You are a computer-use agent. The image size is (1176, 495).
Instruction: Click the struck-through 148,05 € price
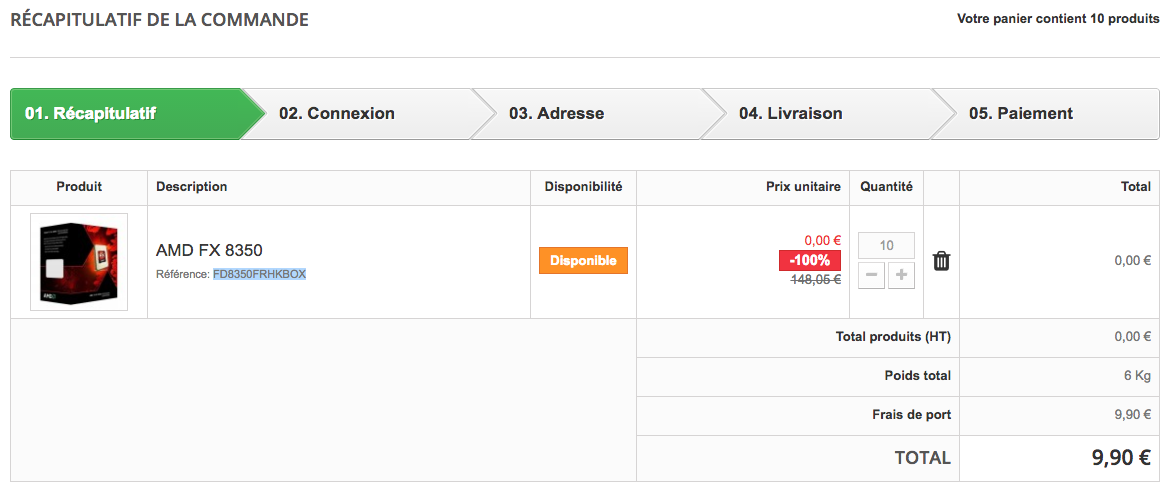[816, 280]
